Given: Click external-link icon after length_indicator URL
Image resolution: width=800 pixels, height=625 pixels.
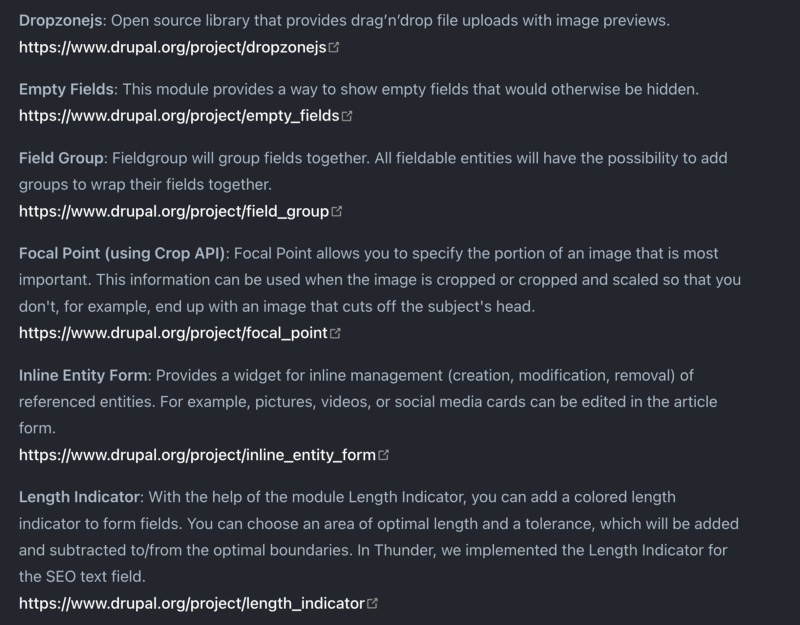Looking at the screenshot, I should click(373, 604).
